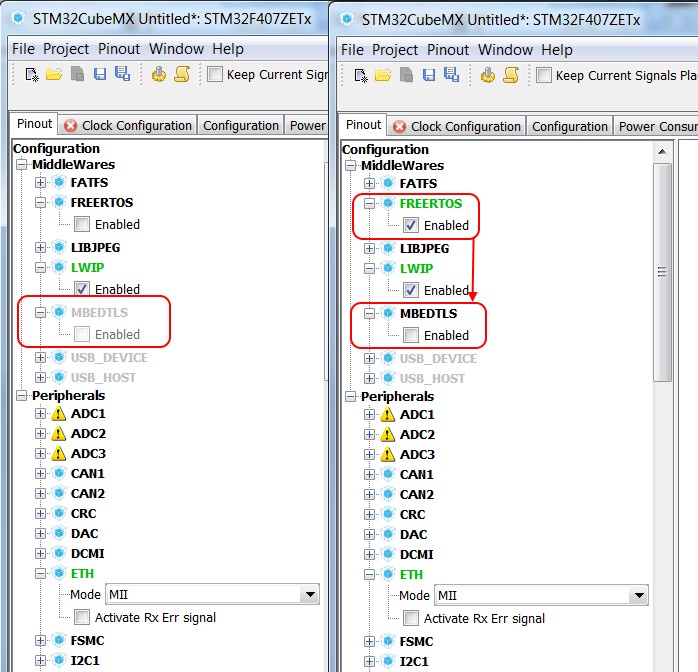Uncheck LWIP Enabled checkbox in right window
698x672 pixels.
[411, 290]
